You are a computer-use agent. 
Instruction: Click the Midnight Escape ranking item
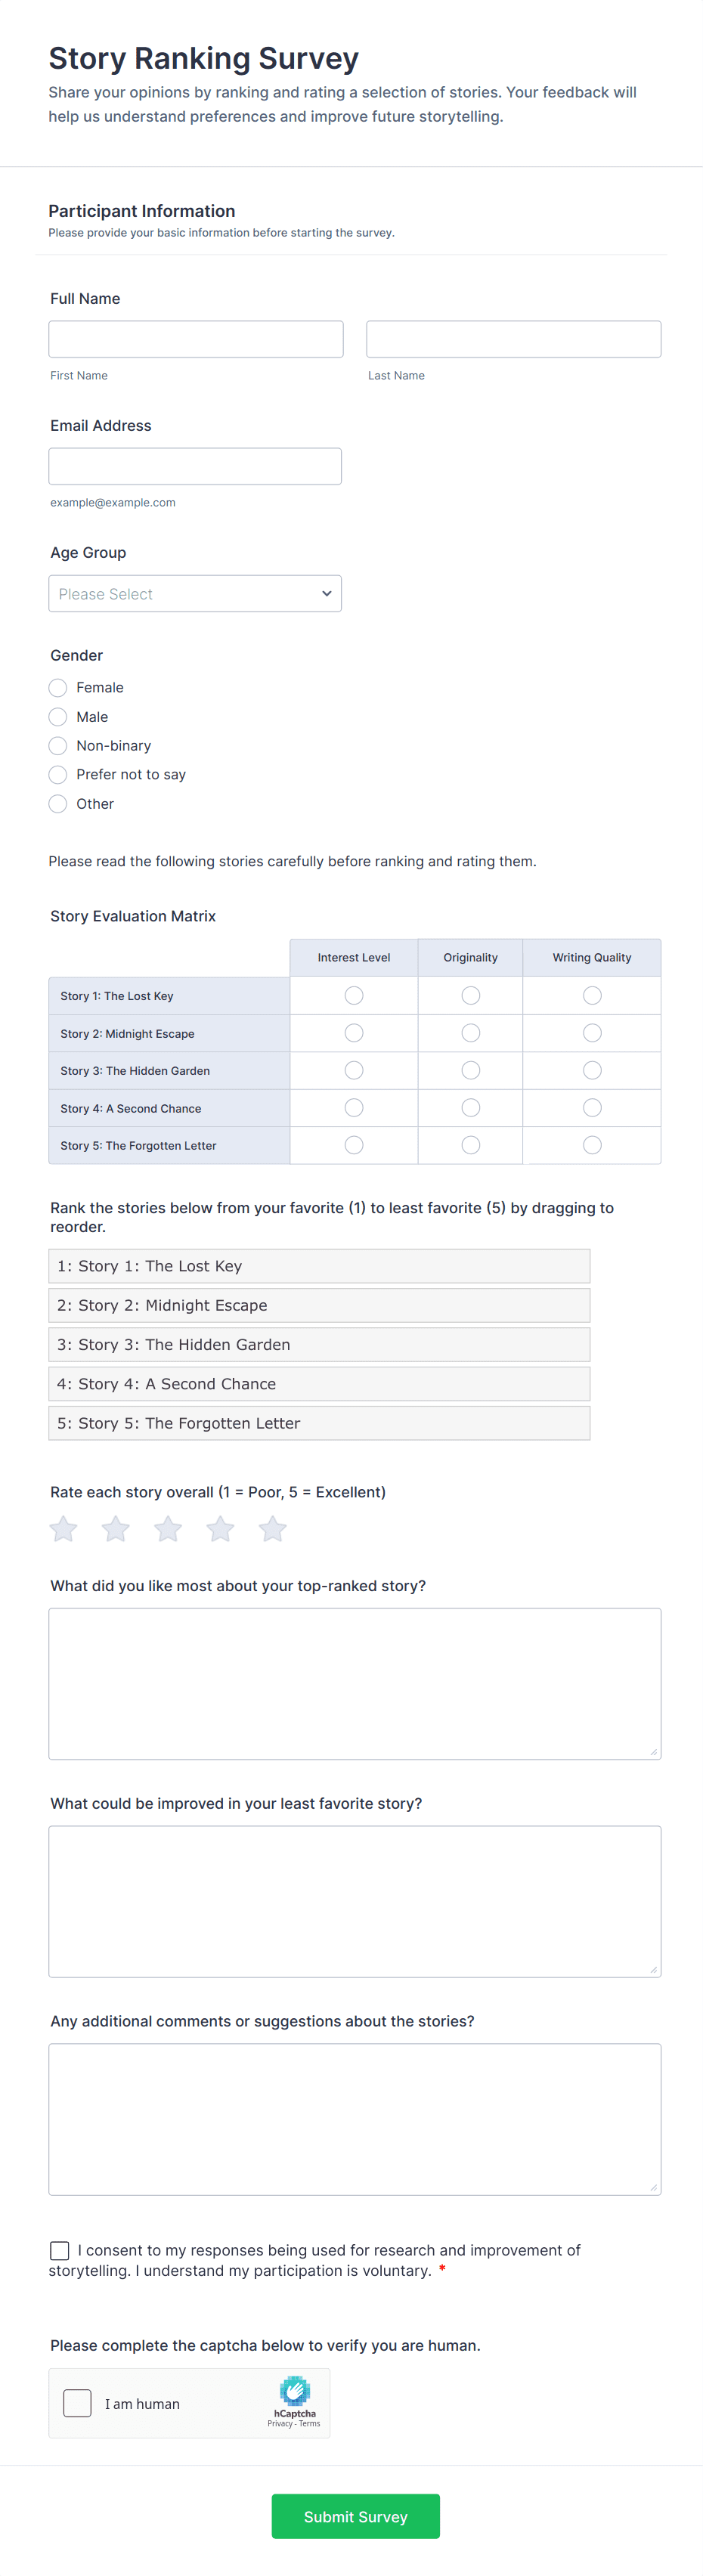tap(319, 1305)
